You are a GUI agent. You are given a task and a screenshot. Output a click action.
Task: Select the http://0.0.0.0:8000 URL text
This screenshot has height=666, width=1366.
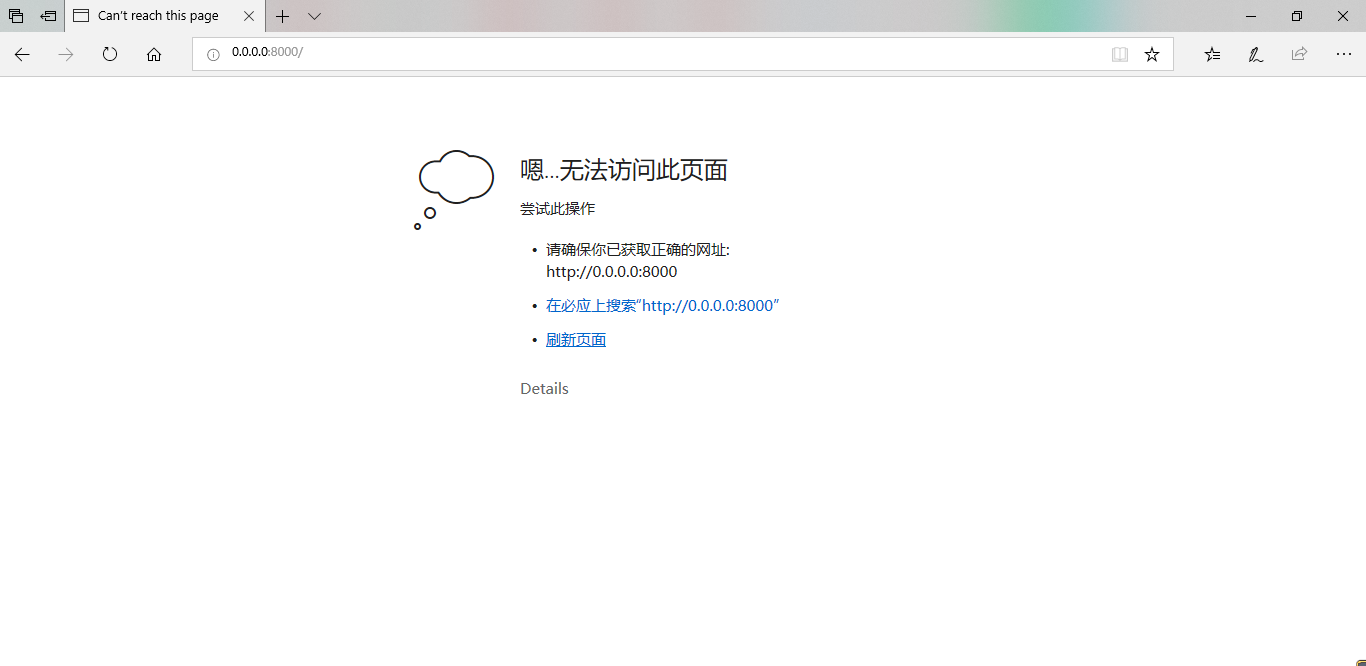pyautogui.click(x=612, y=272)
